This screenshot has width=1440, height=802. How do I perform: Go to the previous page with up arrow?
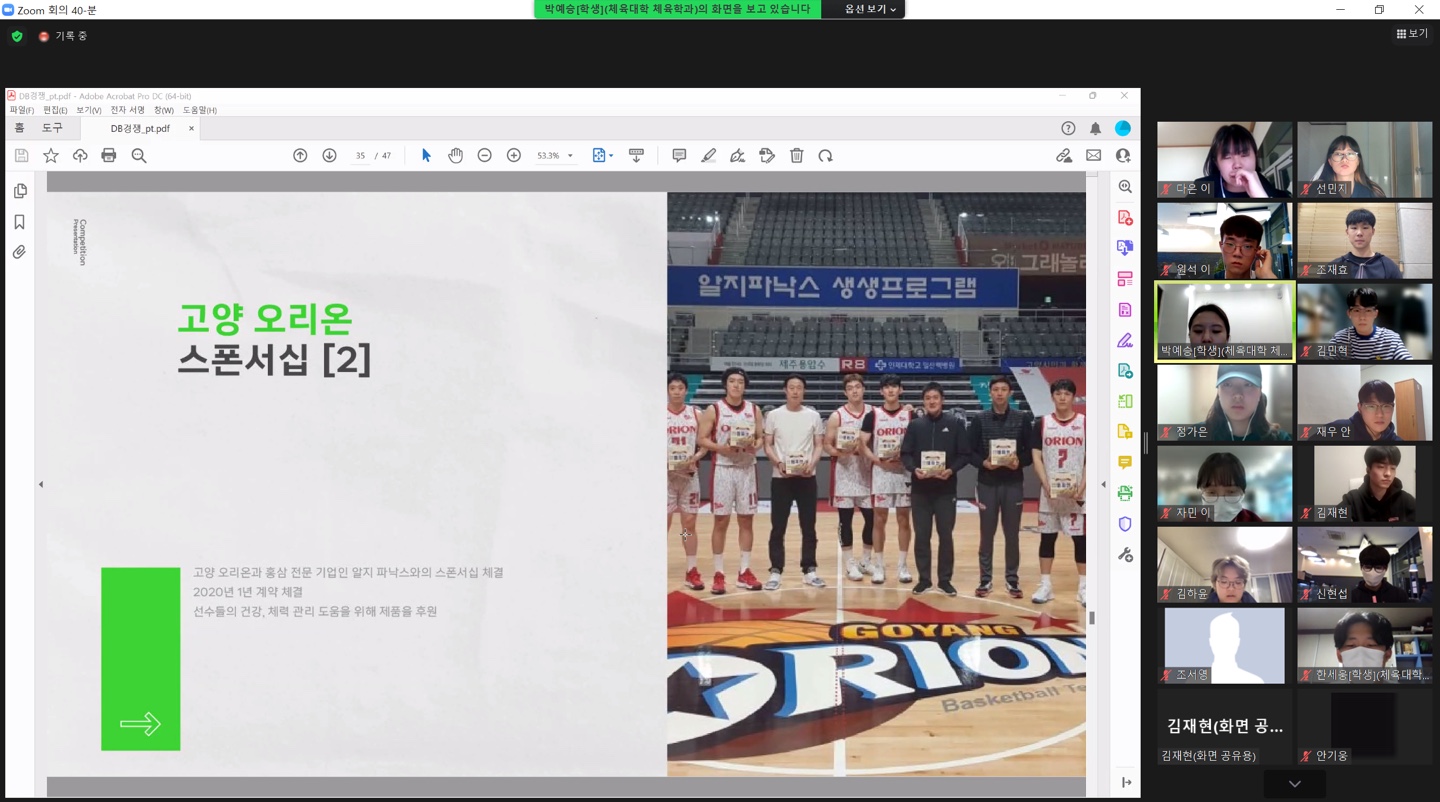[300, 156]
